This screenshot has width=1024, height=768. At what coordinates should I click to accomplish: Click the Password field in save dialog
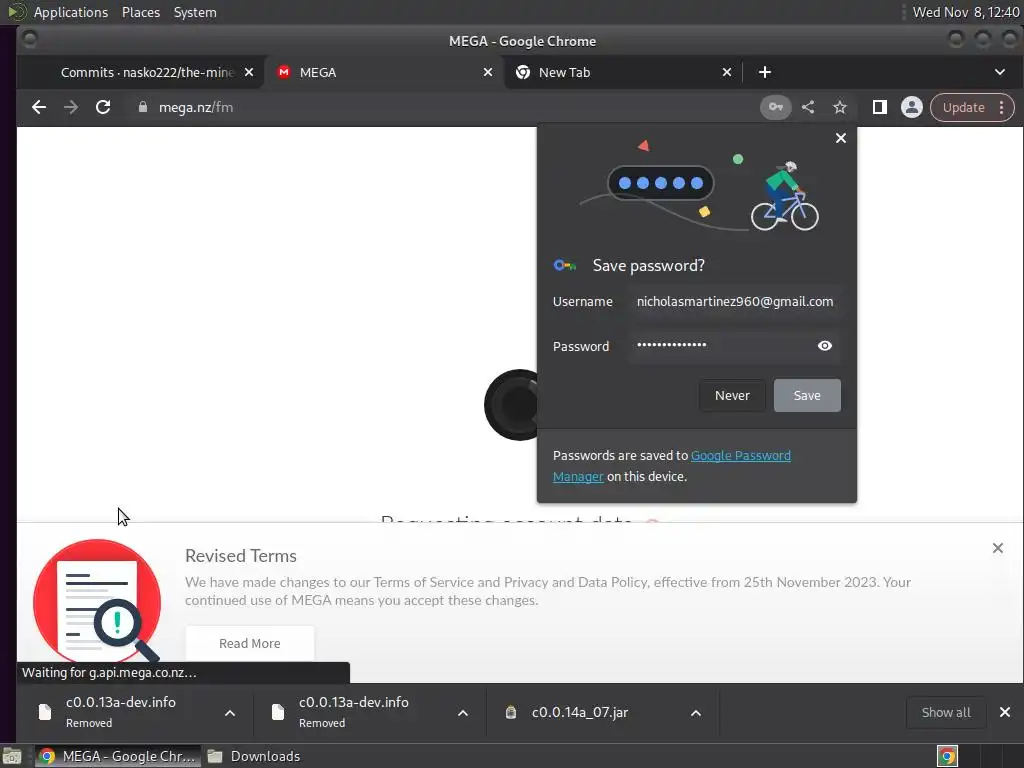point(735,346)
